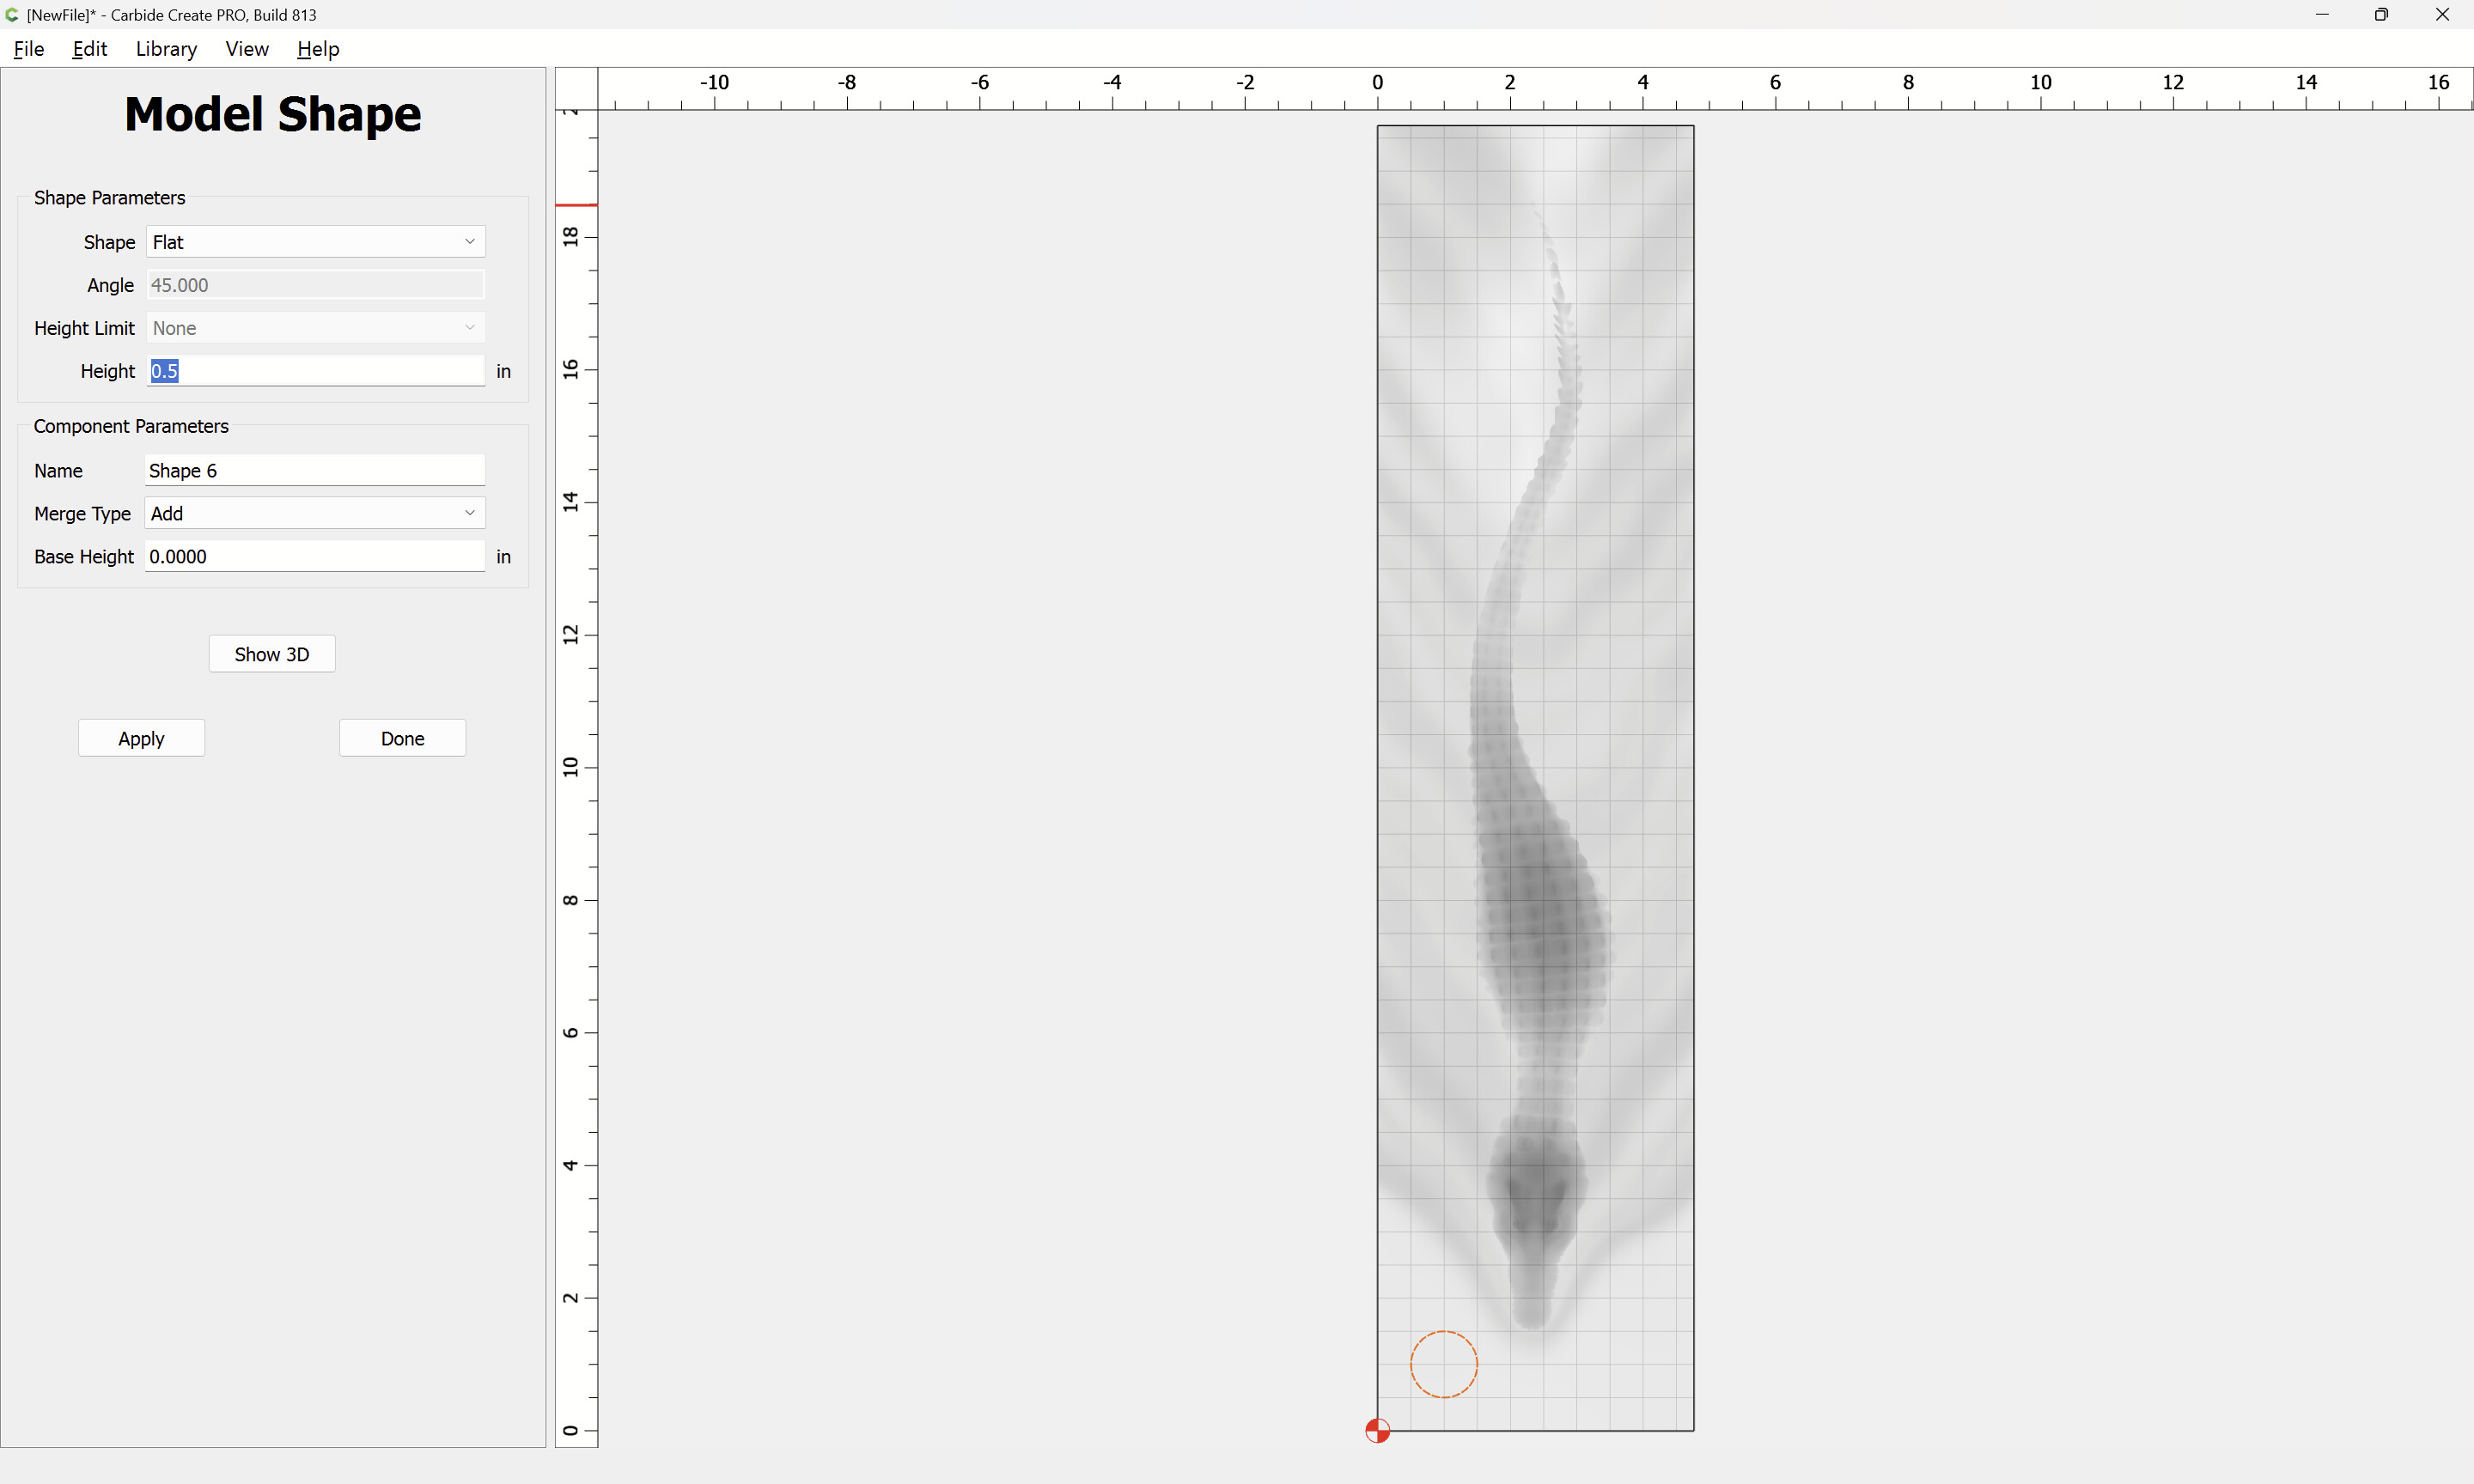Click the Base Height label

[84, 556]
